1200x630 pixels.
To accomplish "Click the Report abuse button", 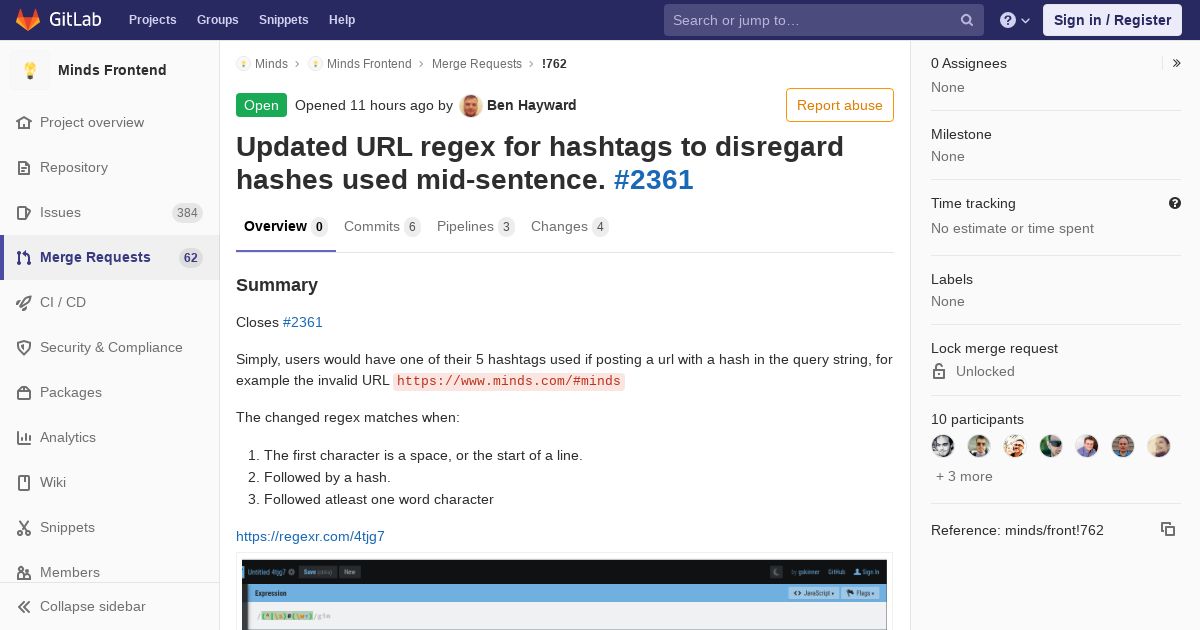I will (840, 105).
